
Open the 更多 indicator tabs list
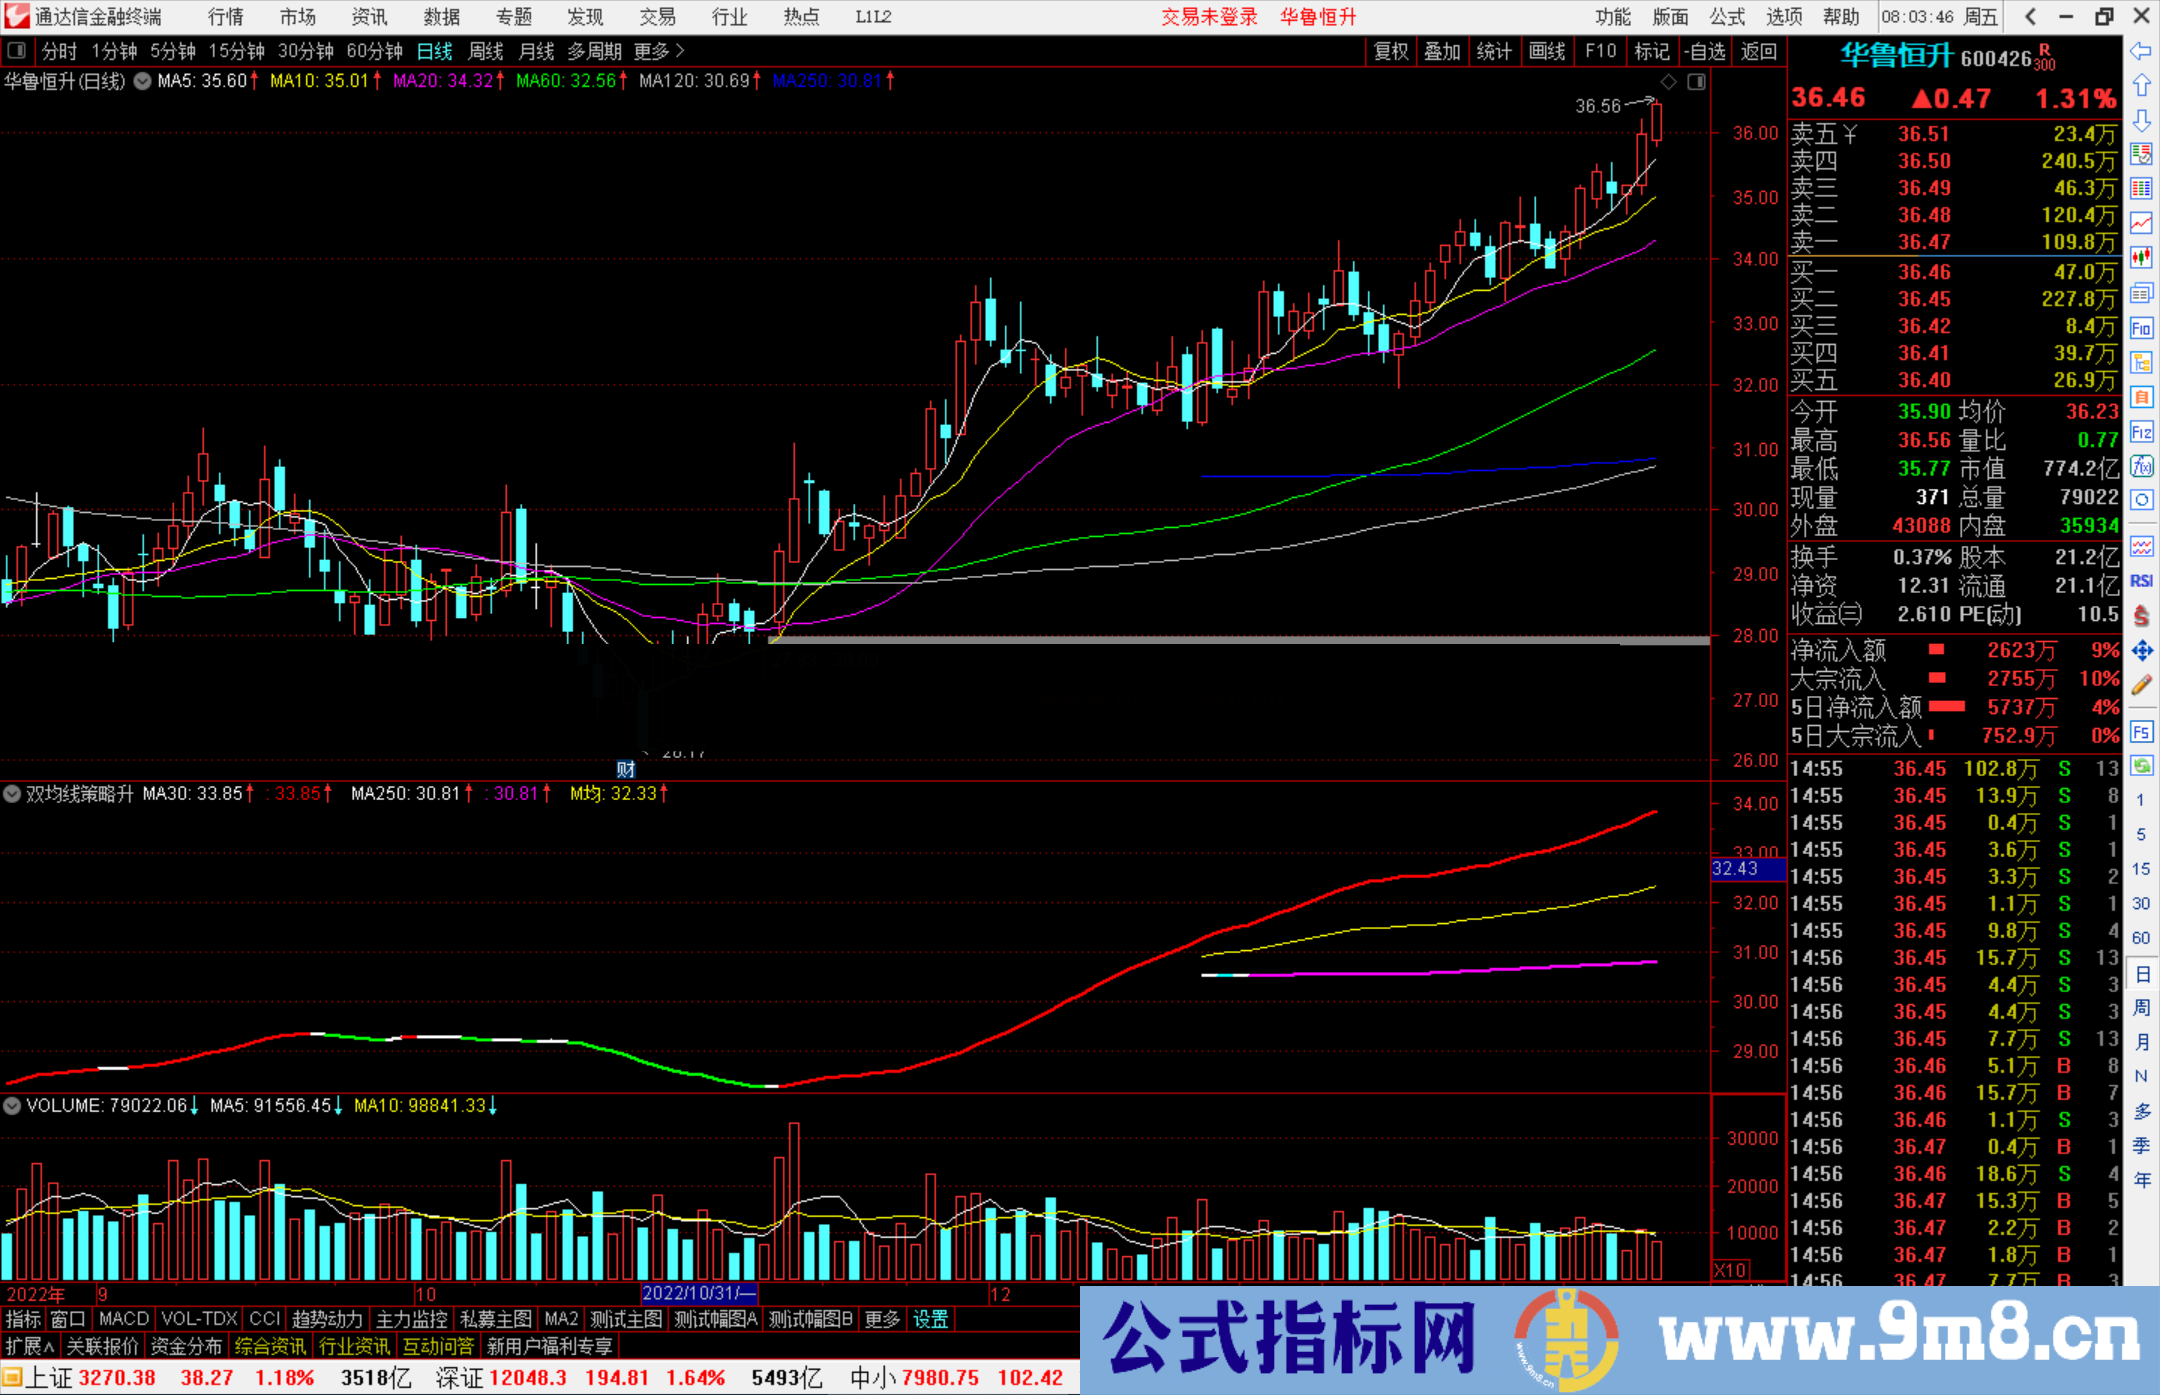[881, 1319]
